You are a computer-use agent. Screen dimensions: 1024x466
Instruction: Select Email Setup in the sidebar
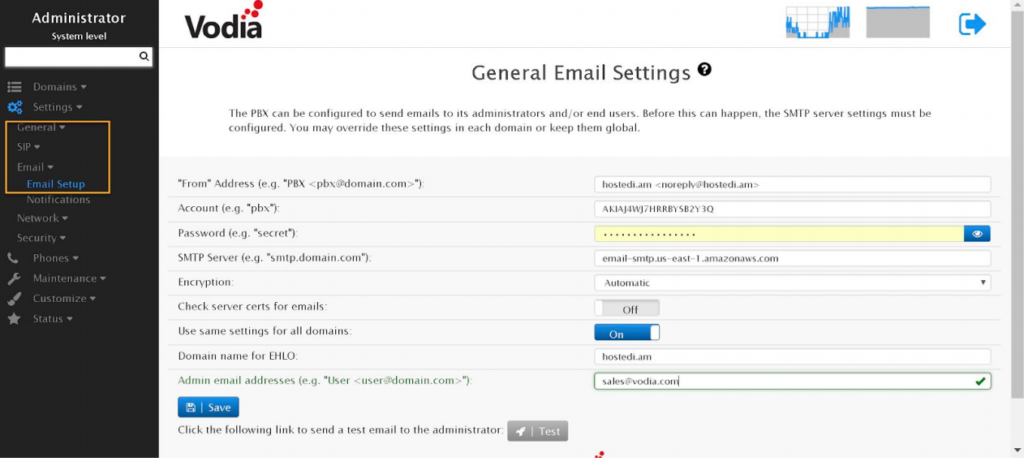click(56, 184)
